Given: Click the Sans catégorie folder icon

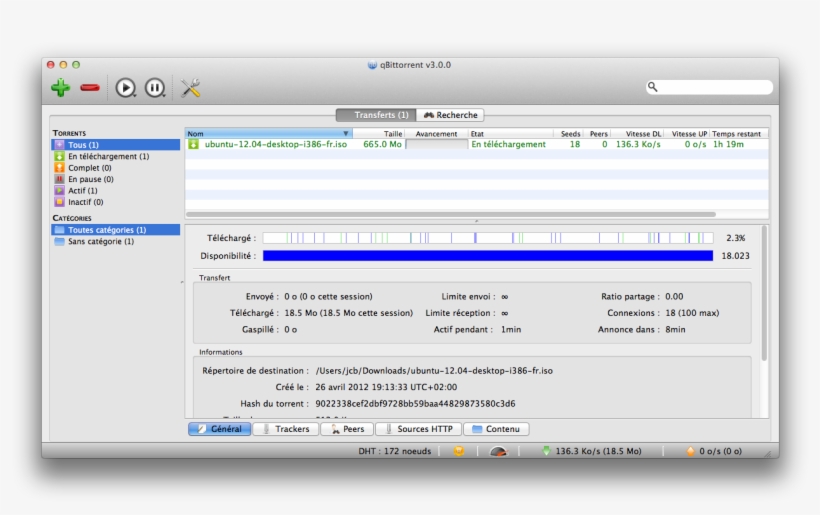Looking at the screenshot, I should (x=60, y=242).
